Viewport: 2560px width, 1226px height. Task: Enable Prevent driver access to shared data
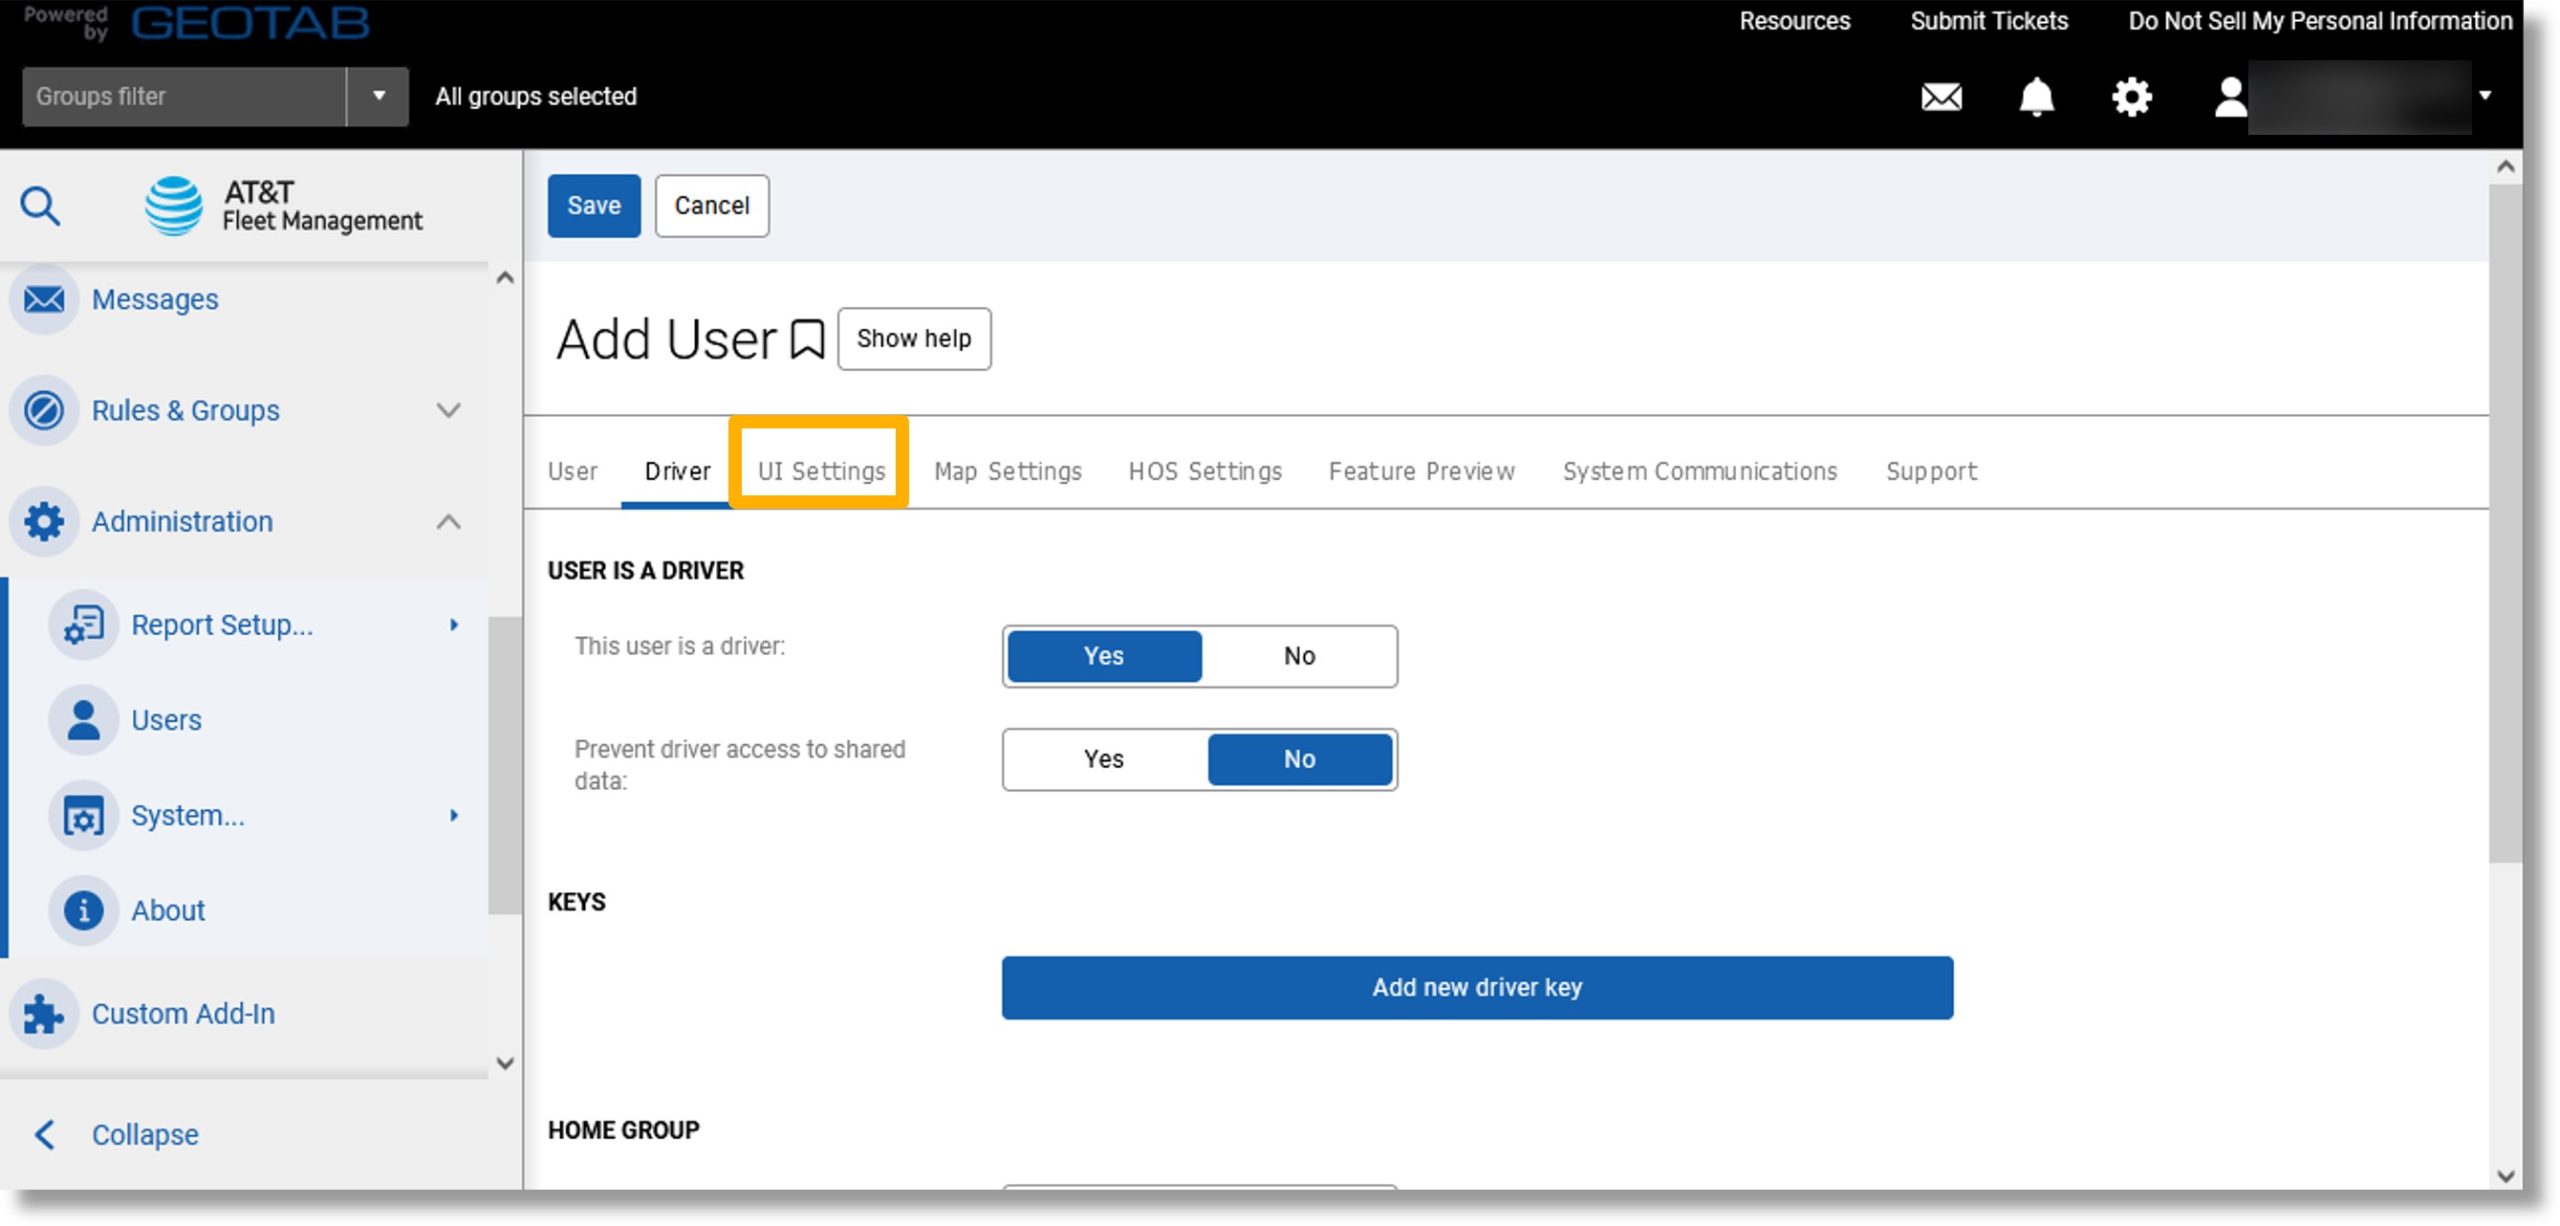pos(1104,759)
